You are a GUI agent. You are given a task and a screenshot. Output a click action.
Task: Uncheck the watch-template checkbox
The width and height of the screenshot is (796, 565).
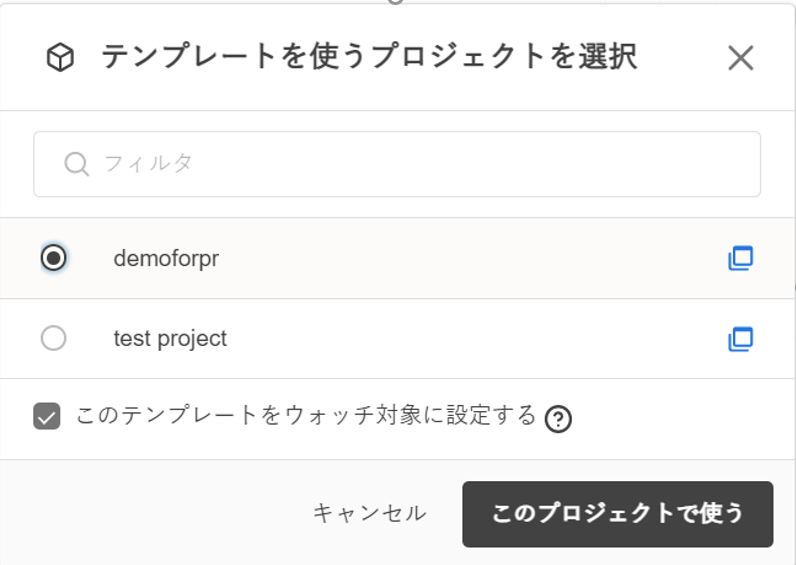pyautogui.click(x=47, y=416)
